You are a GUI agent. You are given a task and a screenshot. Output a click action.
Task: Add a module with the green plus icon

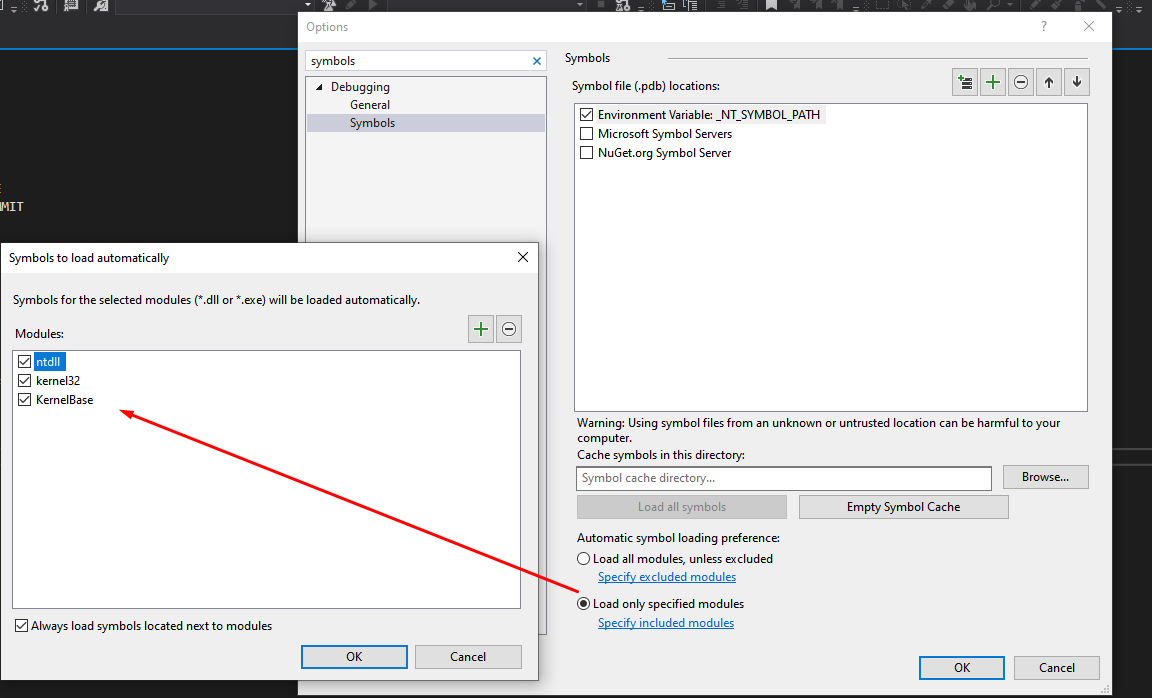481,329
